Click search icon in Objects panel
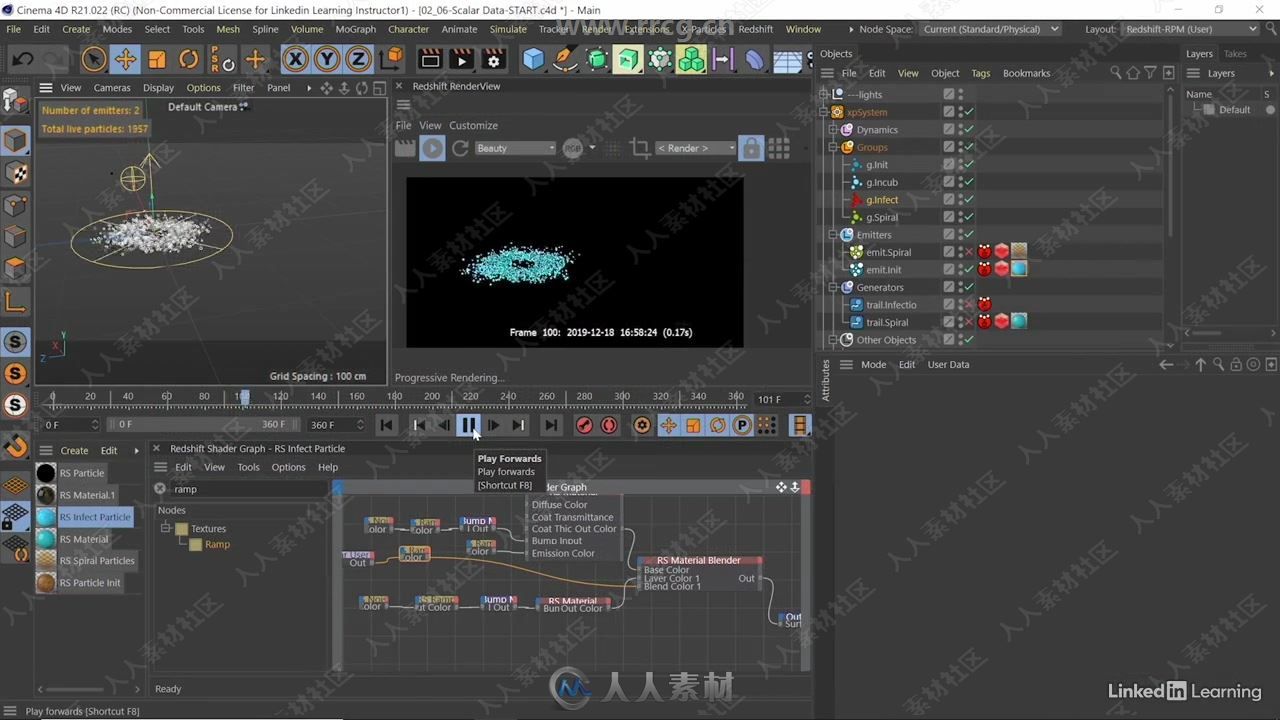Viewport: 1280px width, 720px height. tap(1116, 73)
